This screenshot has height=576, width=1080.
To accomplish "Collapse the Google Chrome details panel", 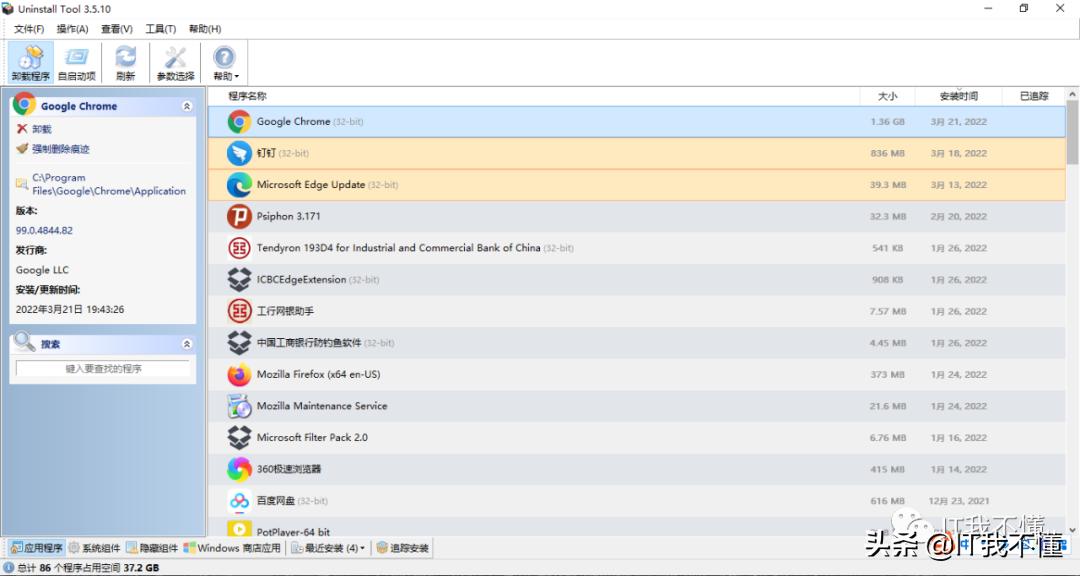I will coord(187,106).
